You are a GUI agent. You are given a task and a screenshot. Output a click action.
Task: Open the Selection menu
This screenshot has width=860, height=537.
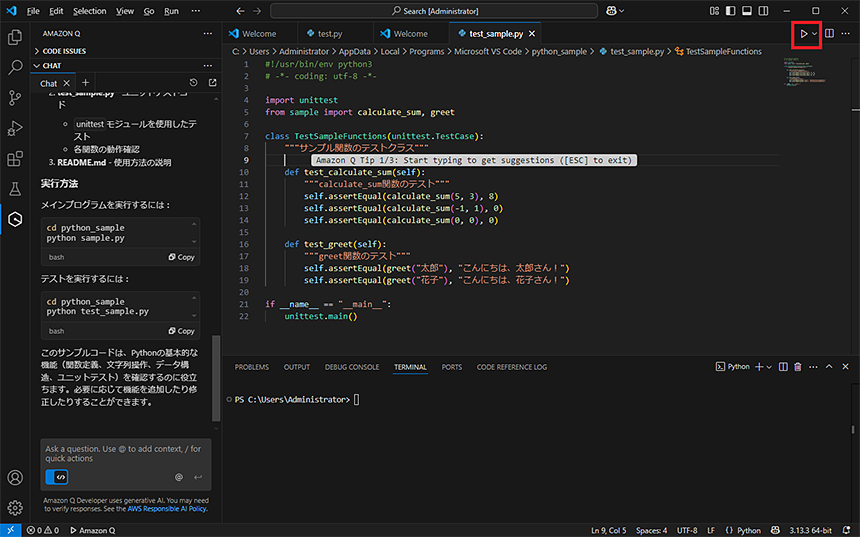(x=89, y=11)
